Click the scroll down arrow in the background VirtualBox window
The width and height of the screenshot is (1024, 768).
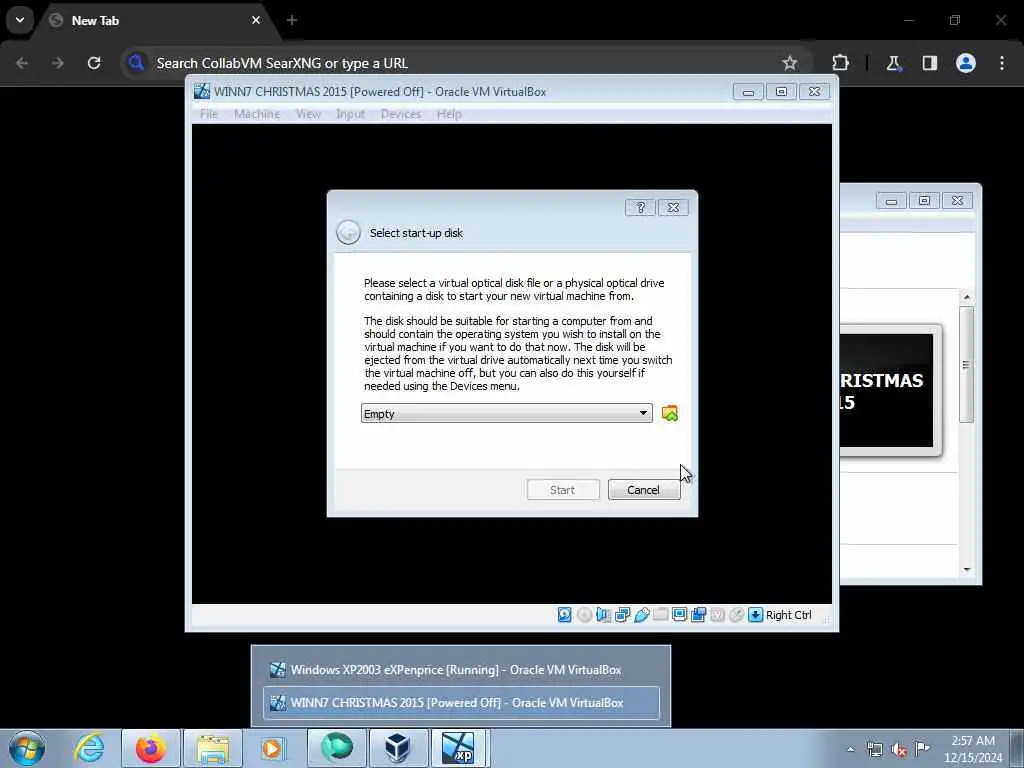tap(967, 569)
